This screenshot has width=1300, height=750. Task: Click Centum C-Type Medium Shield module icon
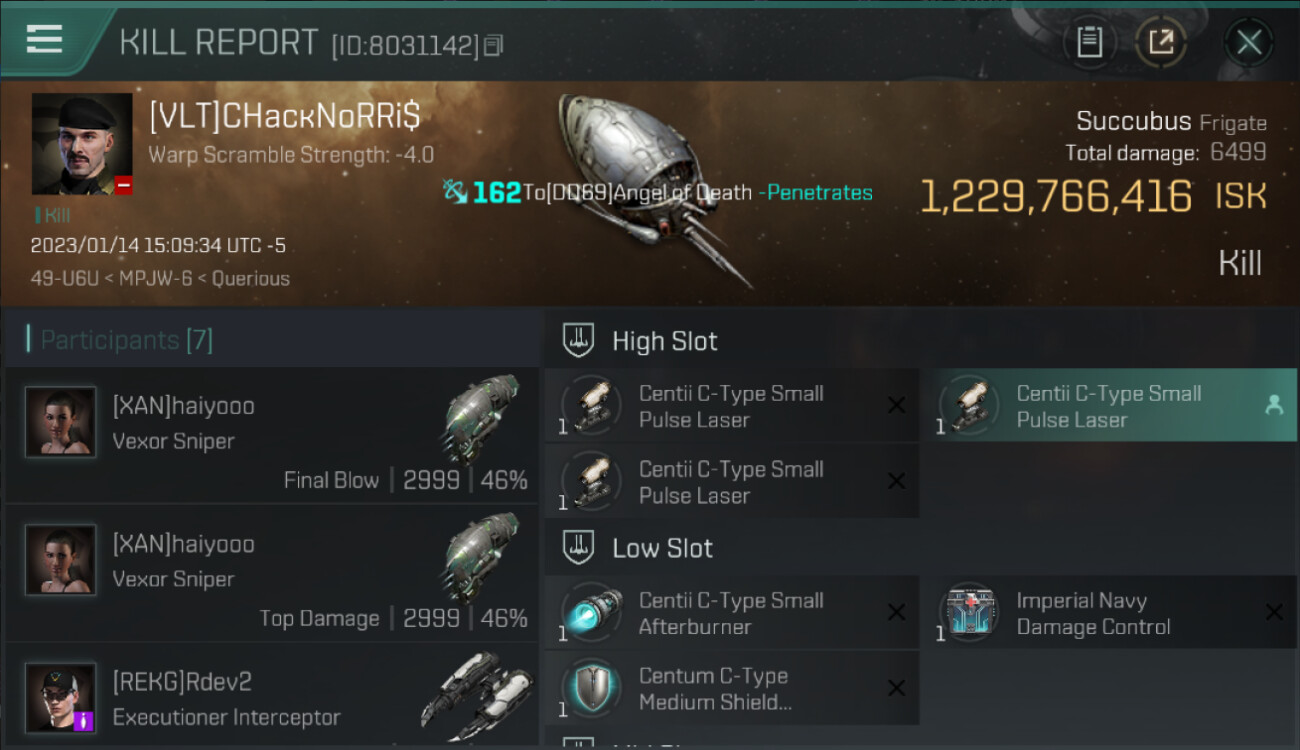tap(591, 688)
